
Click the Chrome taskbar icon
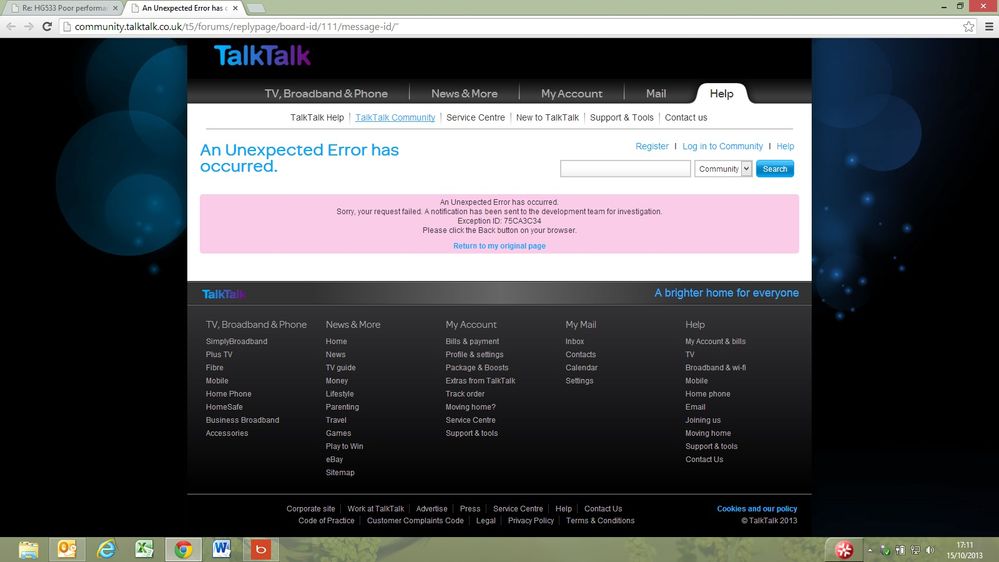coord(183,549)
